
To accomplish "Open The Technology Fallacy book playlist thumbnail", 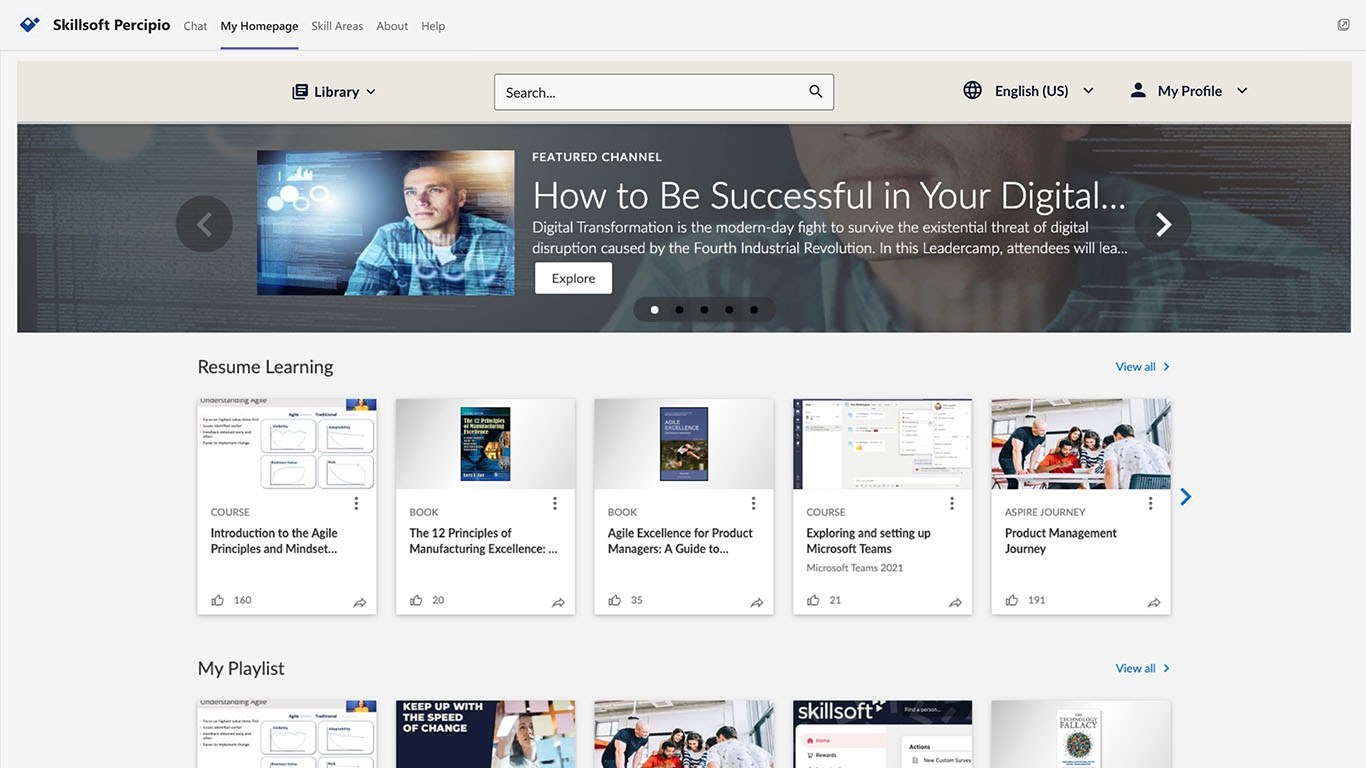I will 1081,734.
